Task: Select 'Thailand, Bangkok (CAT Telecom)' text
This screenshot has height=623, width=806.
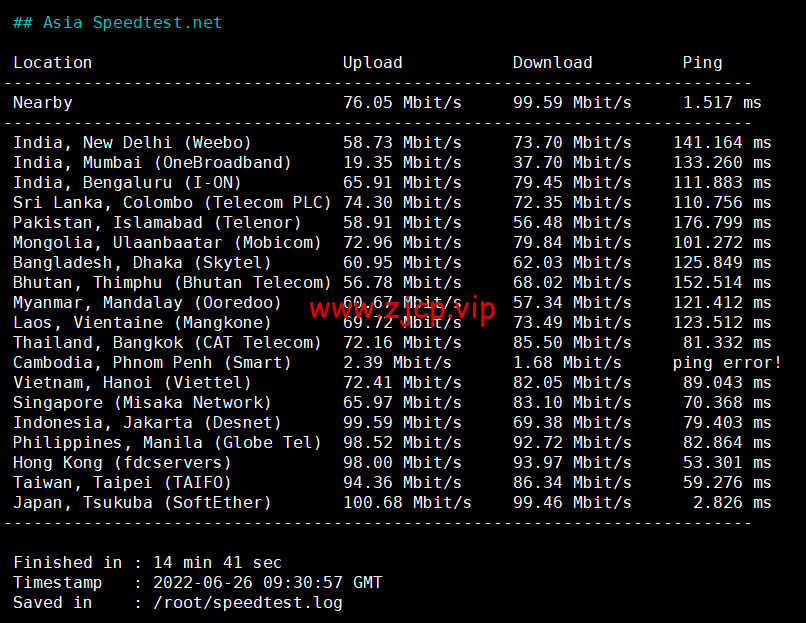Action: [167, 343]
